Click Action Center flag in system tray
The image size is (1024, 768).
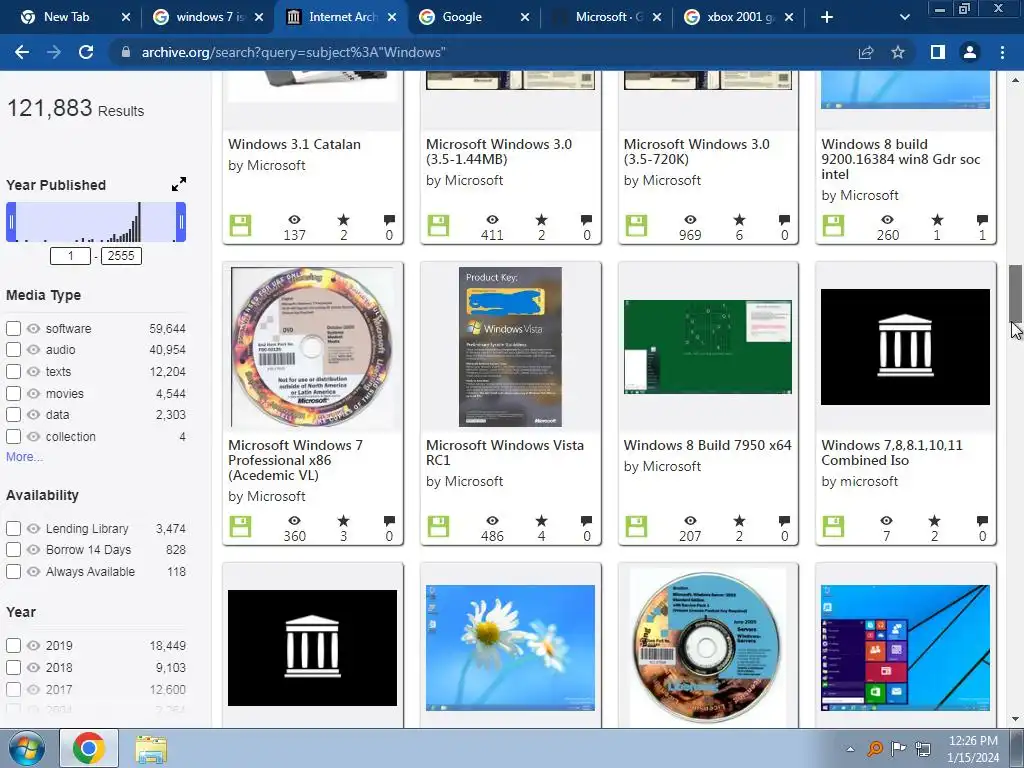coord(899,748)
